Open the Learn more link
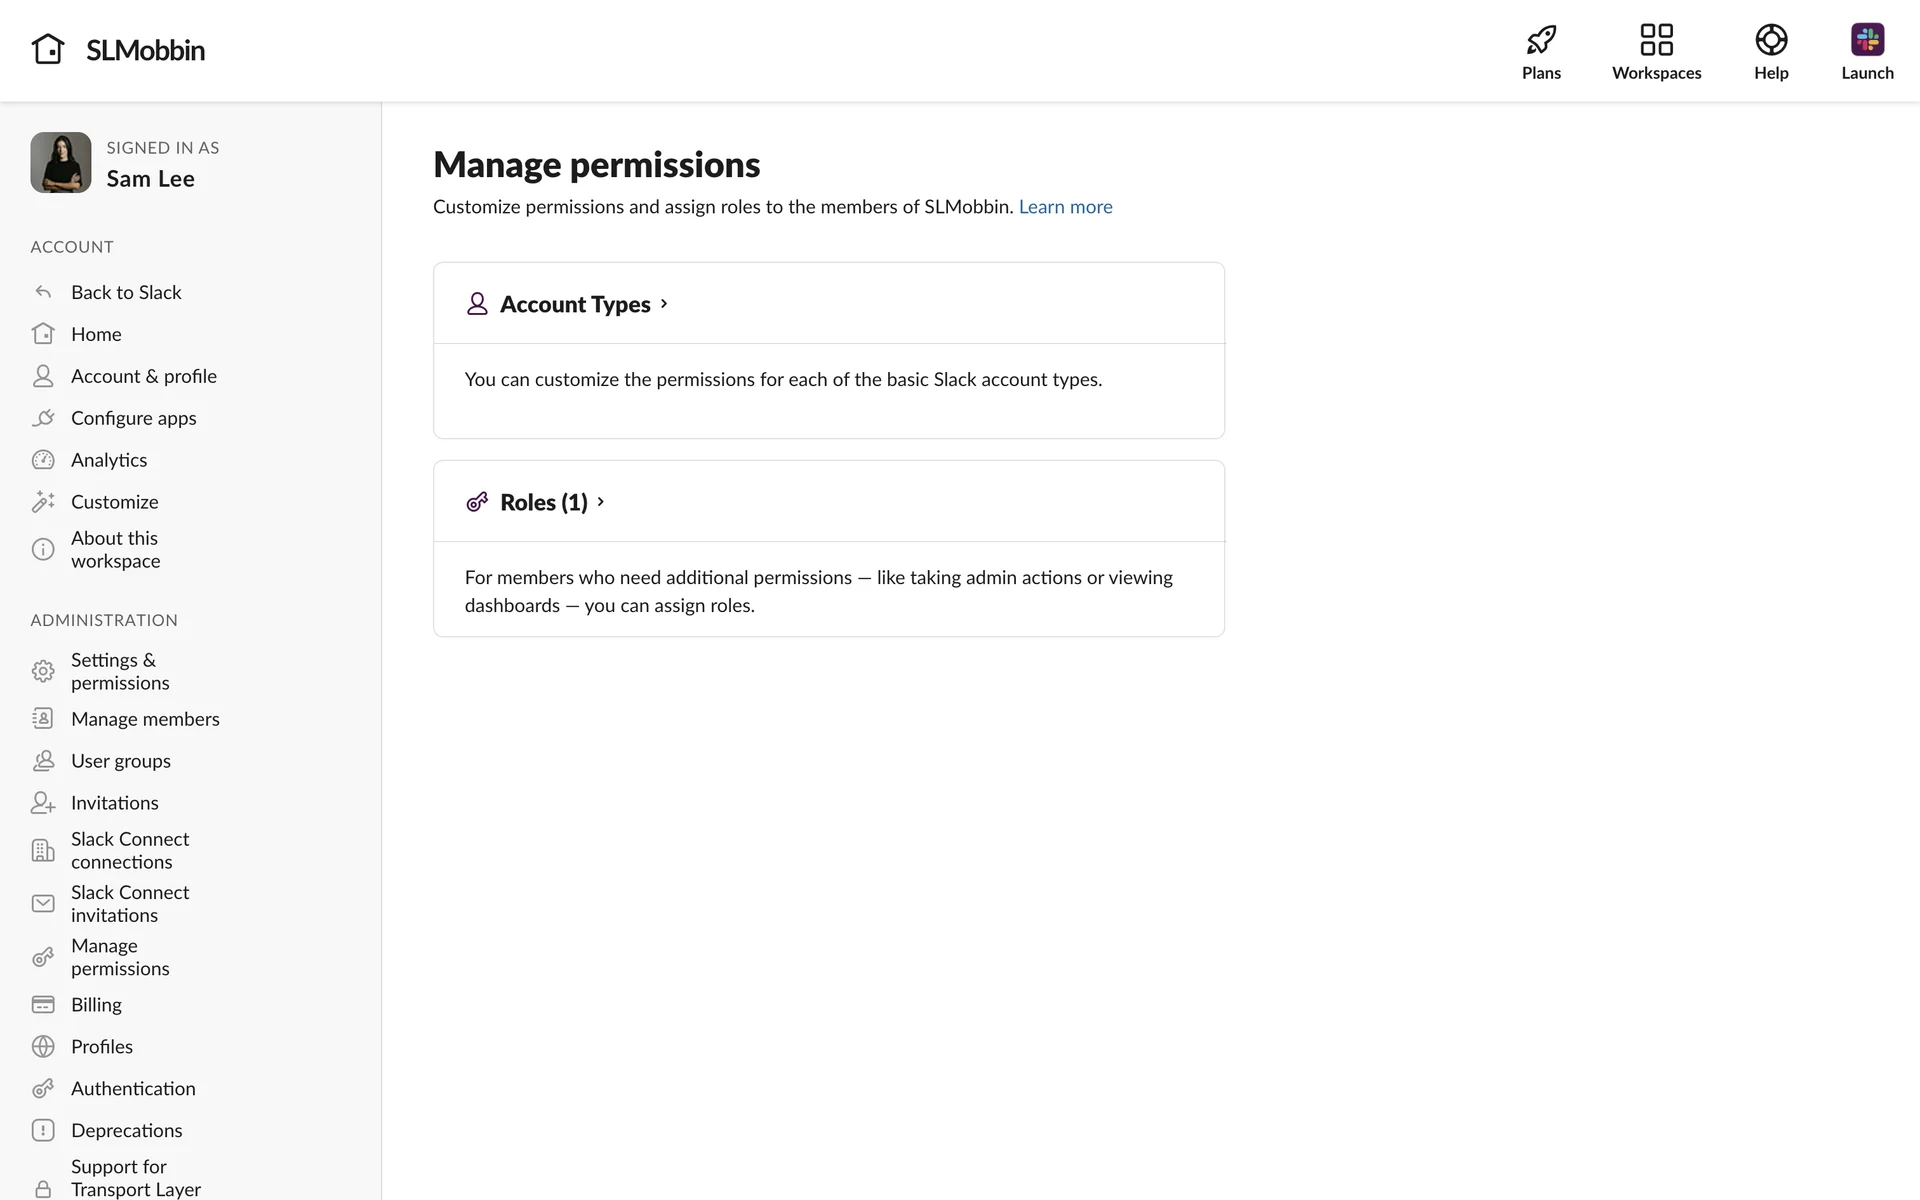The height and width of the screenshot is (1200, 1920). tap(1065, 207)
